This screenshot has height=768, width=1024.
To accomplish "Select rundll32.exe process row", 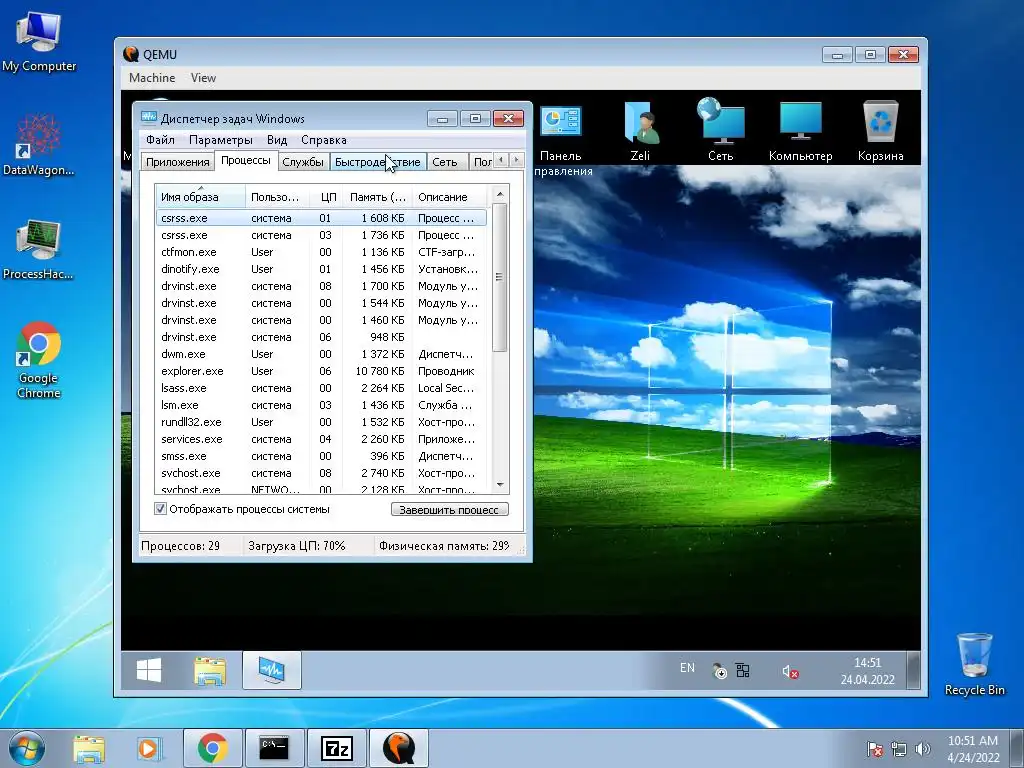I will click(321, 422).
